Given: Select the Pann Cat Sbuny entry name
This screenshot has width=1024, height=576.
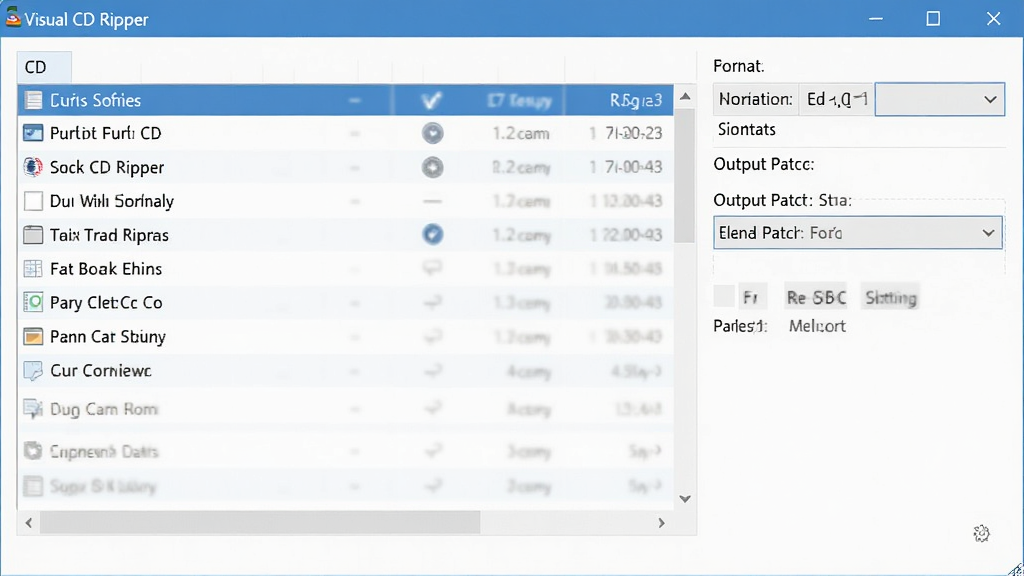Looking at the screenshot, I should click(108, 336).
